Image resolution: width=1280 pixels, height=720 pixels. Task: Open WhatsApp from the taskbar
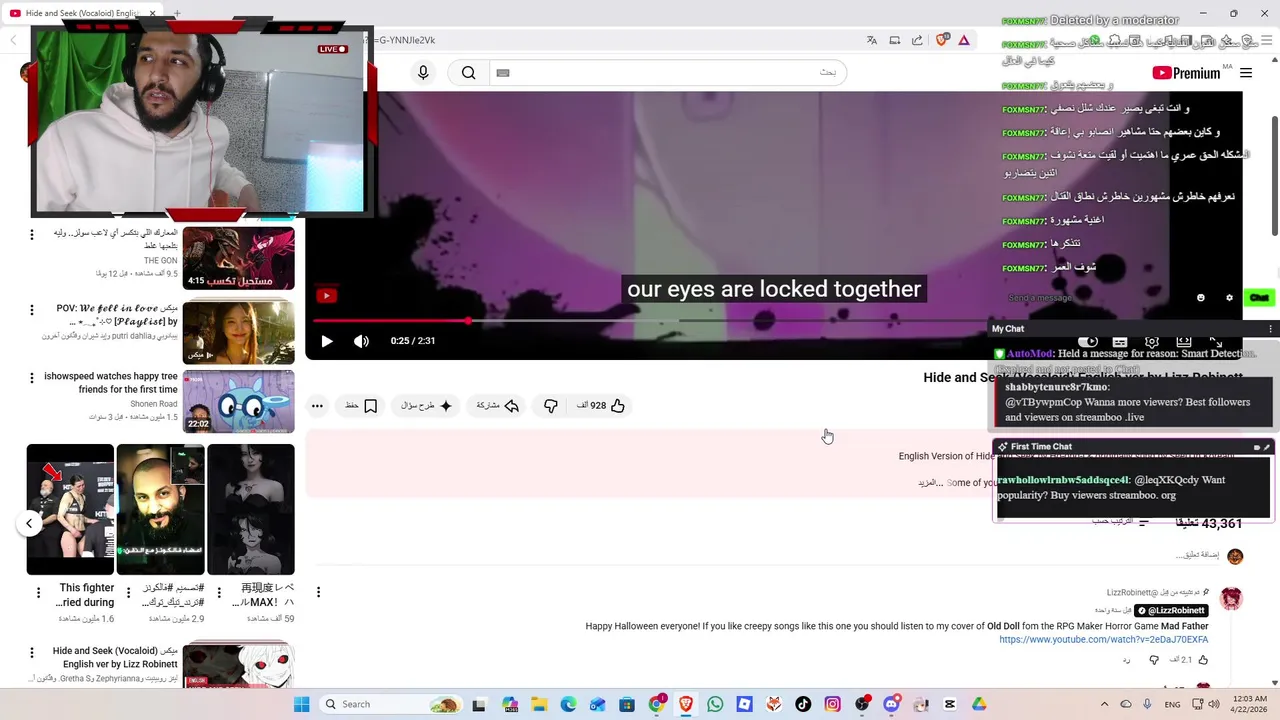pos(715,704)
